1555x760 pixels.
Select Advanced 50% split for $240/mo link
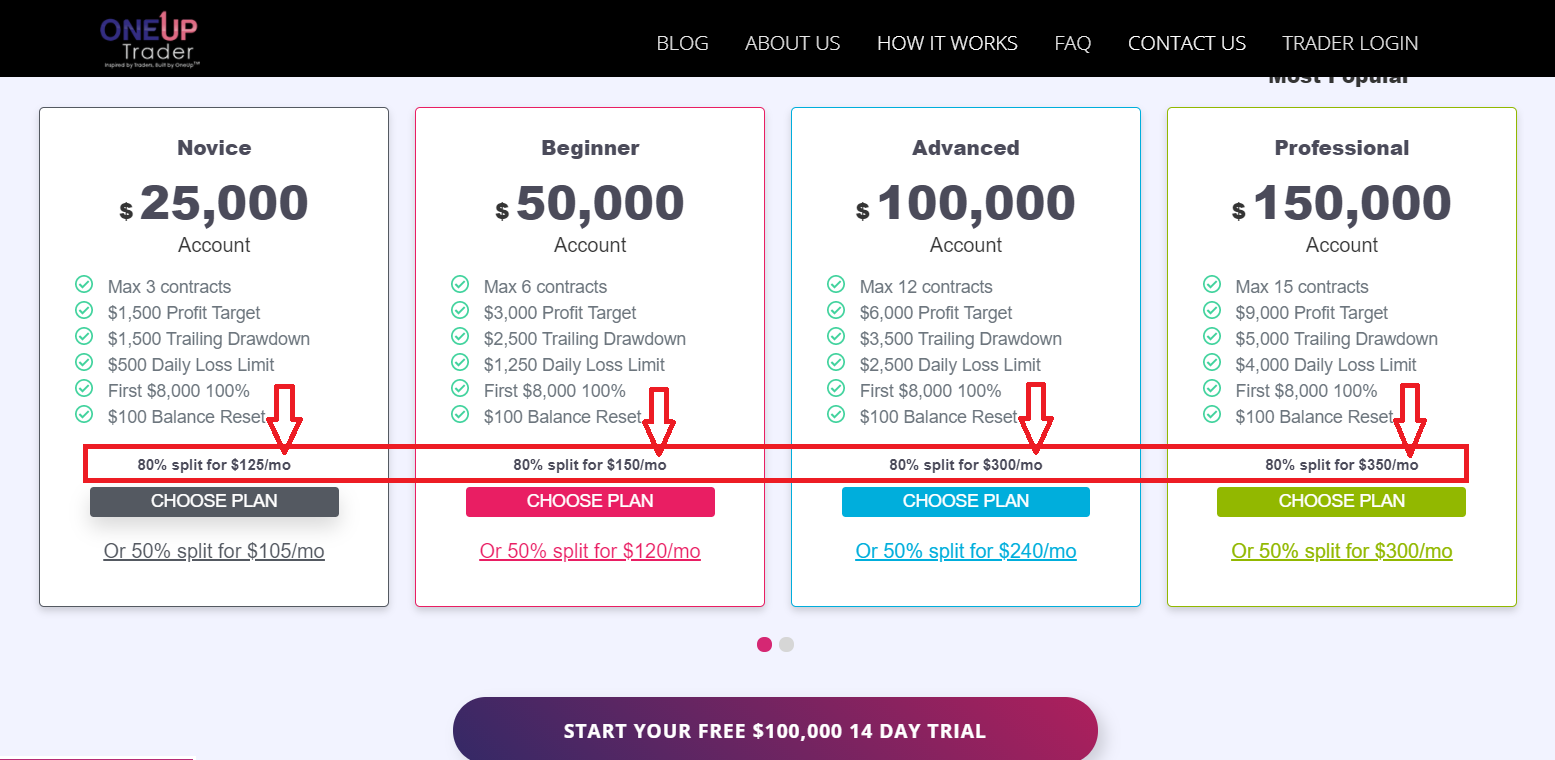click(x=966, y=551)
